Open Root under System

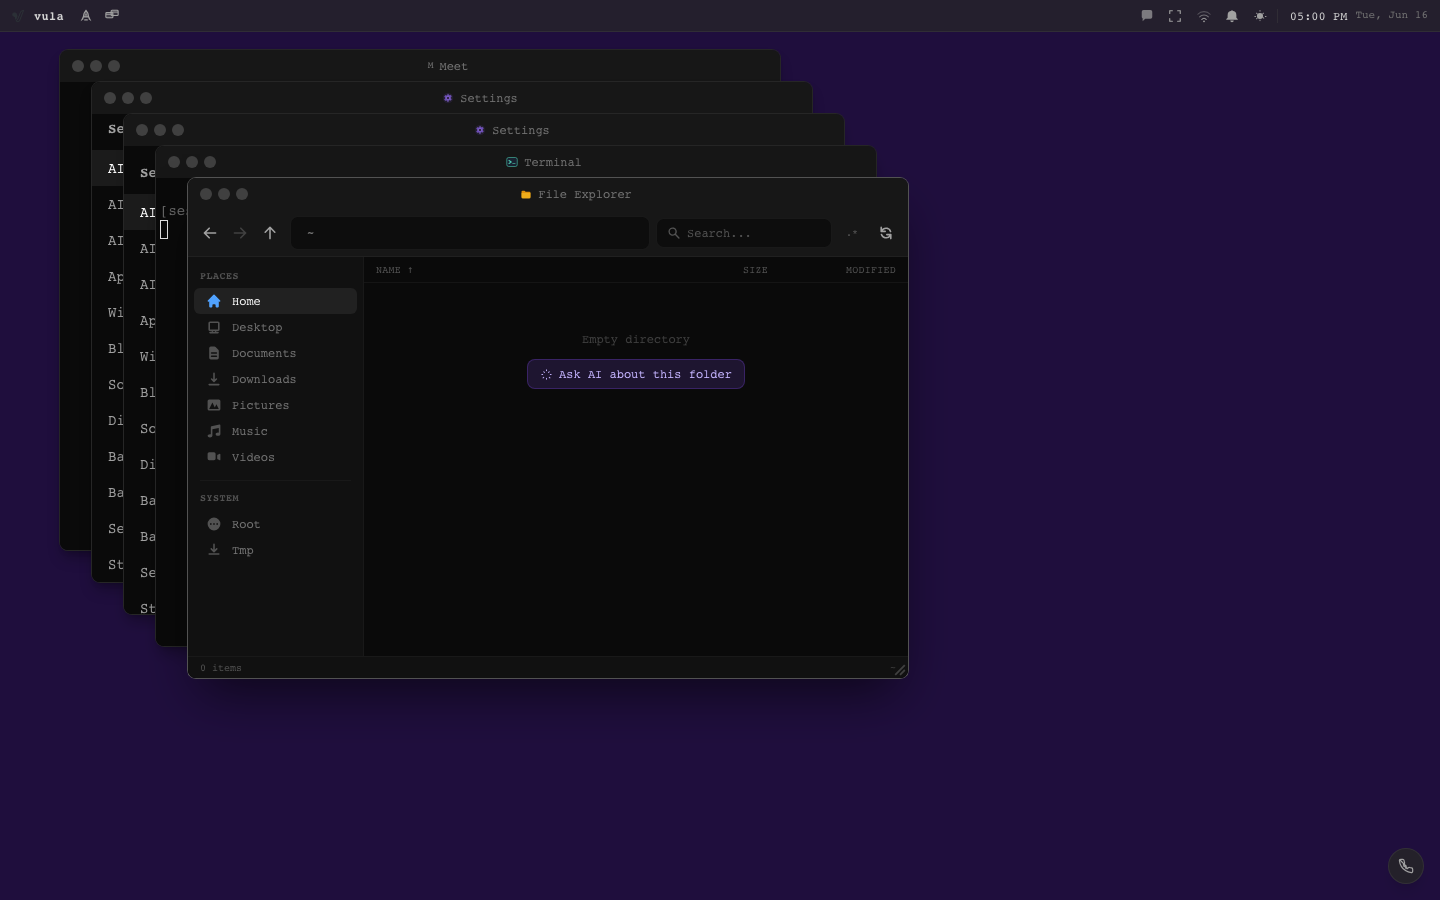click(x=275, y=524)
